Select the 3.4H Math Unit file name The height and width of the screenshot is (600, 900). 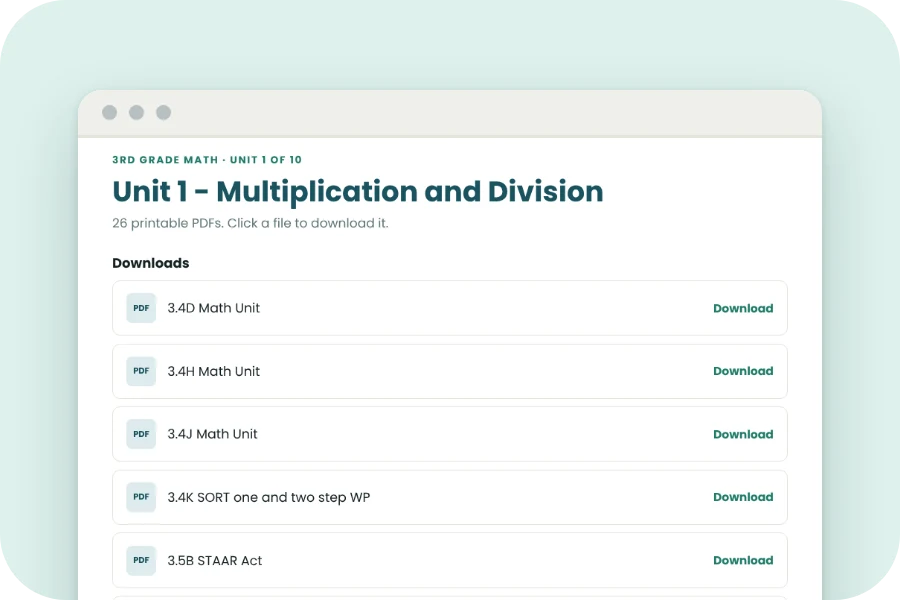(214, 371)
